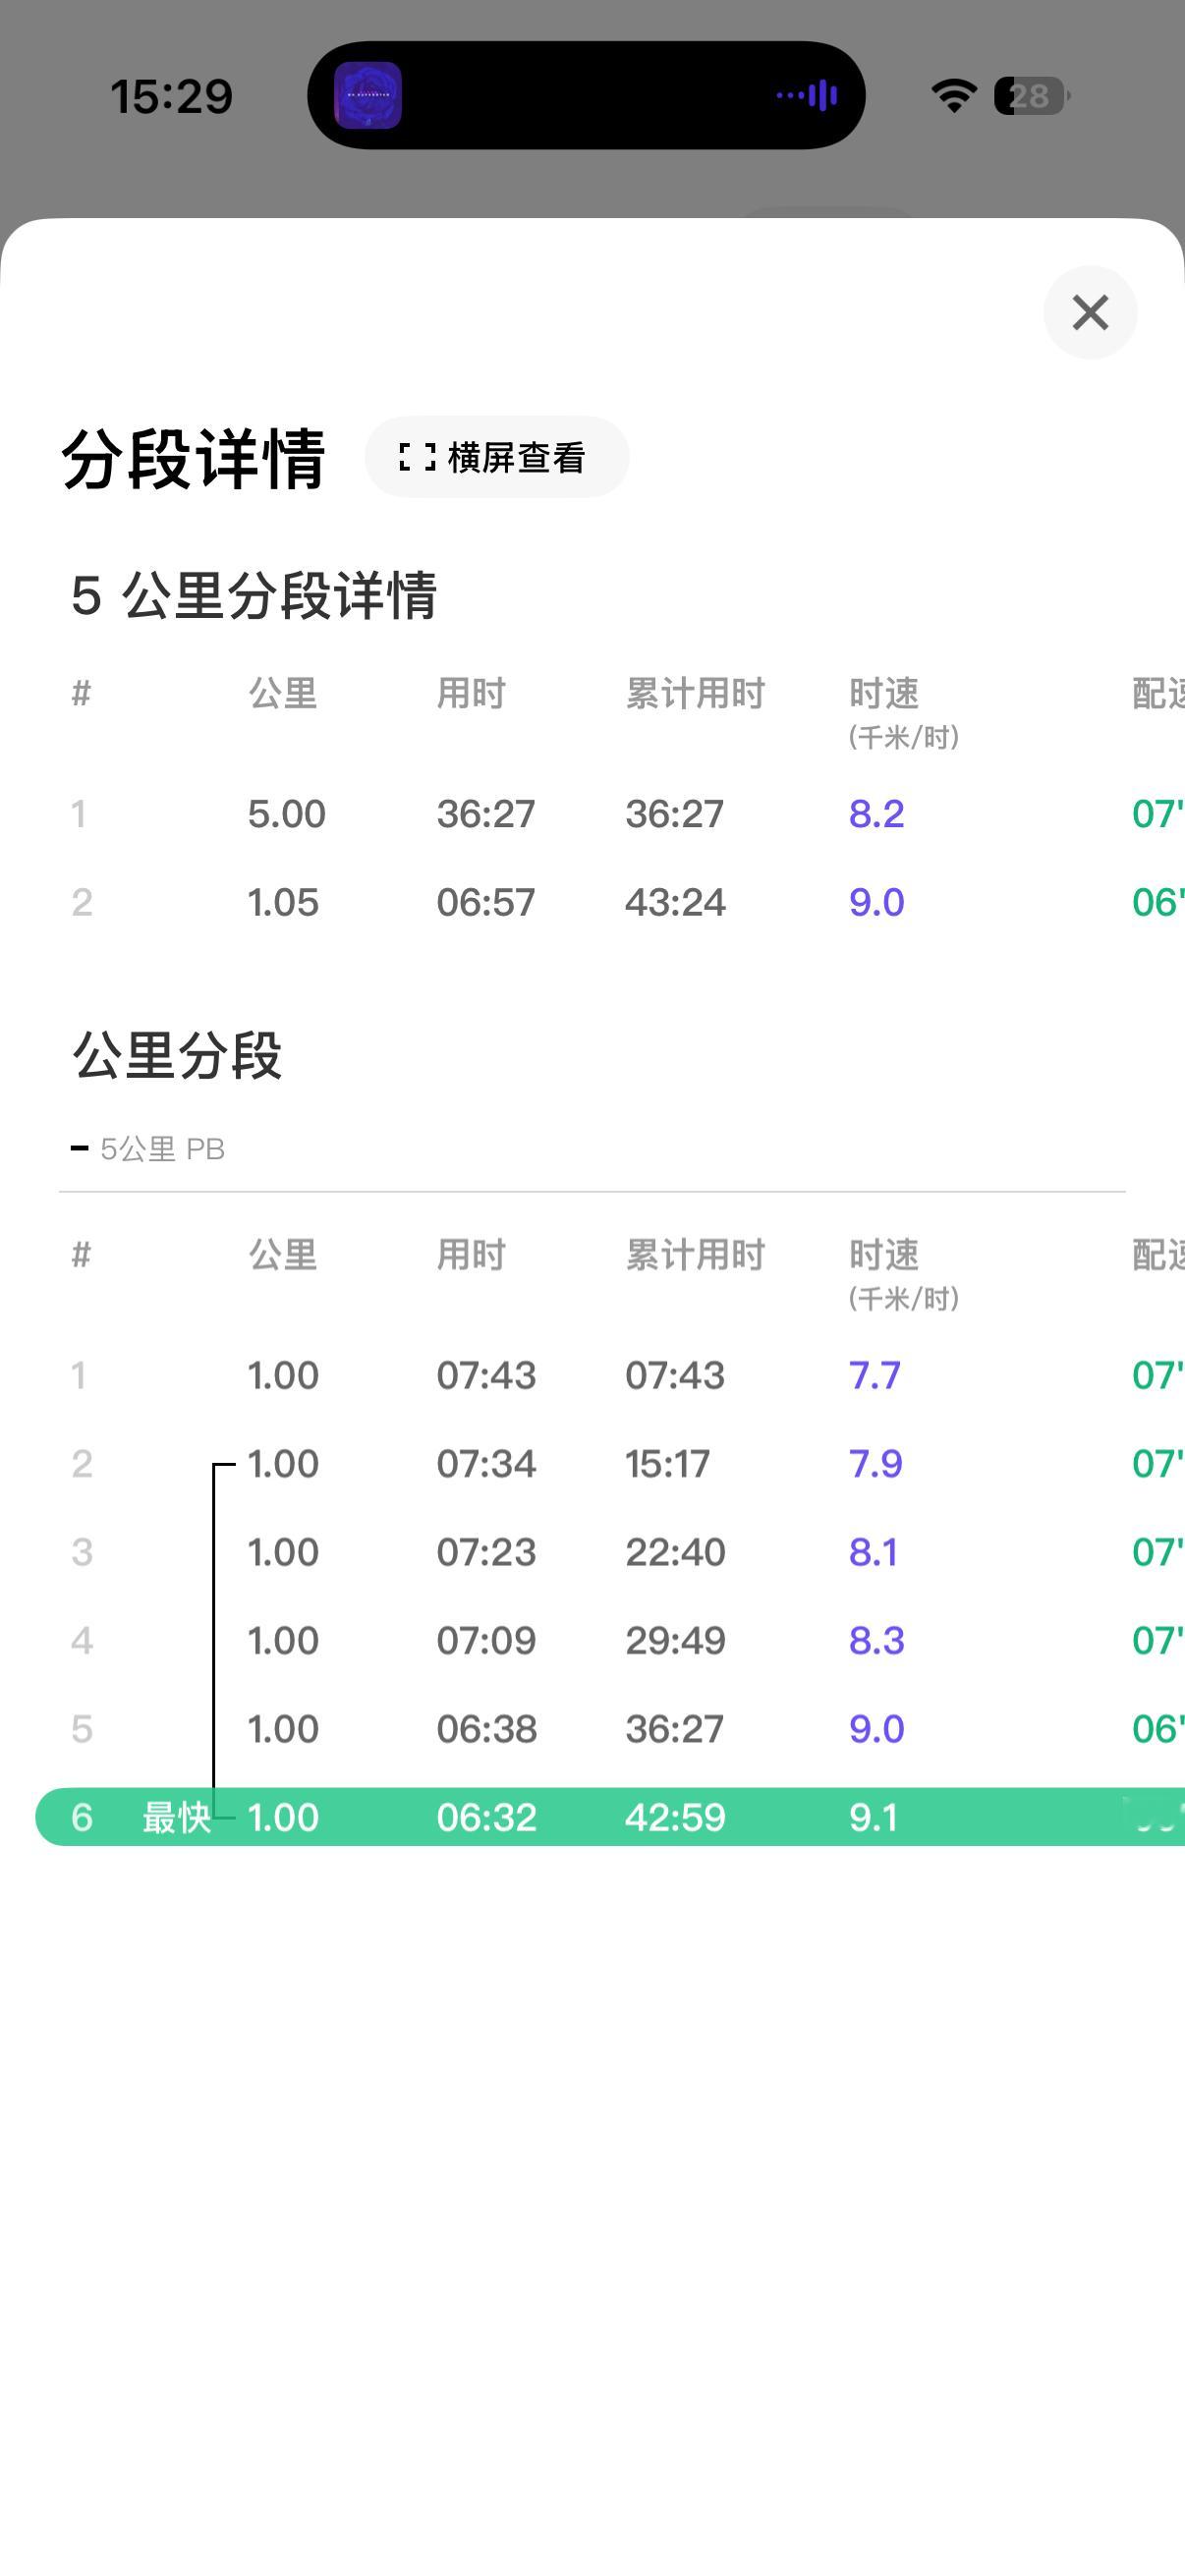Tap the 07:09 split time
The width and height of the screenshot is (1185, 2576).
pos(486,1640)
